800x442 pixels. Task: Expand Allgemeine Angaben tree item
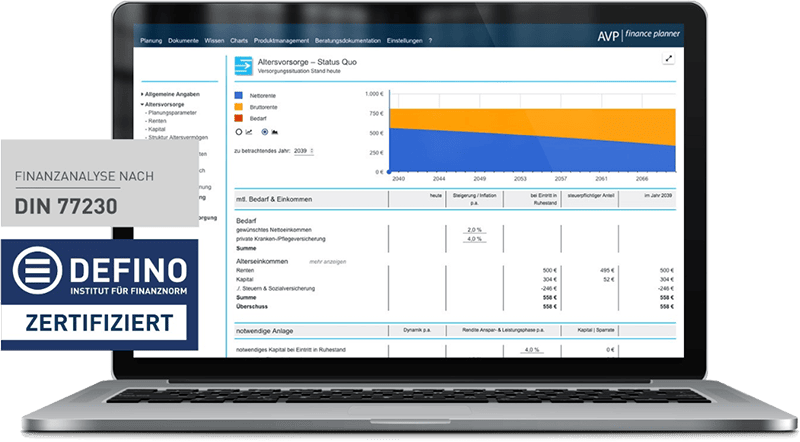pos(170,94)
